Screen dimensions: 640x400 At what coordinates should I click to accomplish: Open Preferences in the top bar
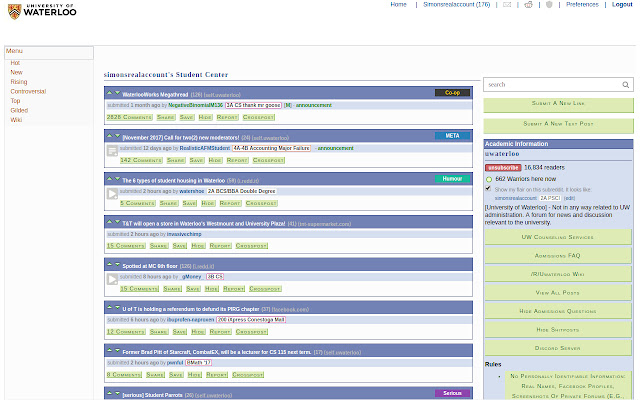(x=582, y=4)
